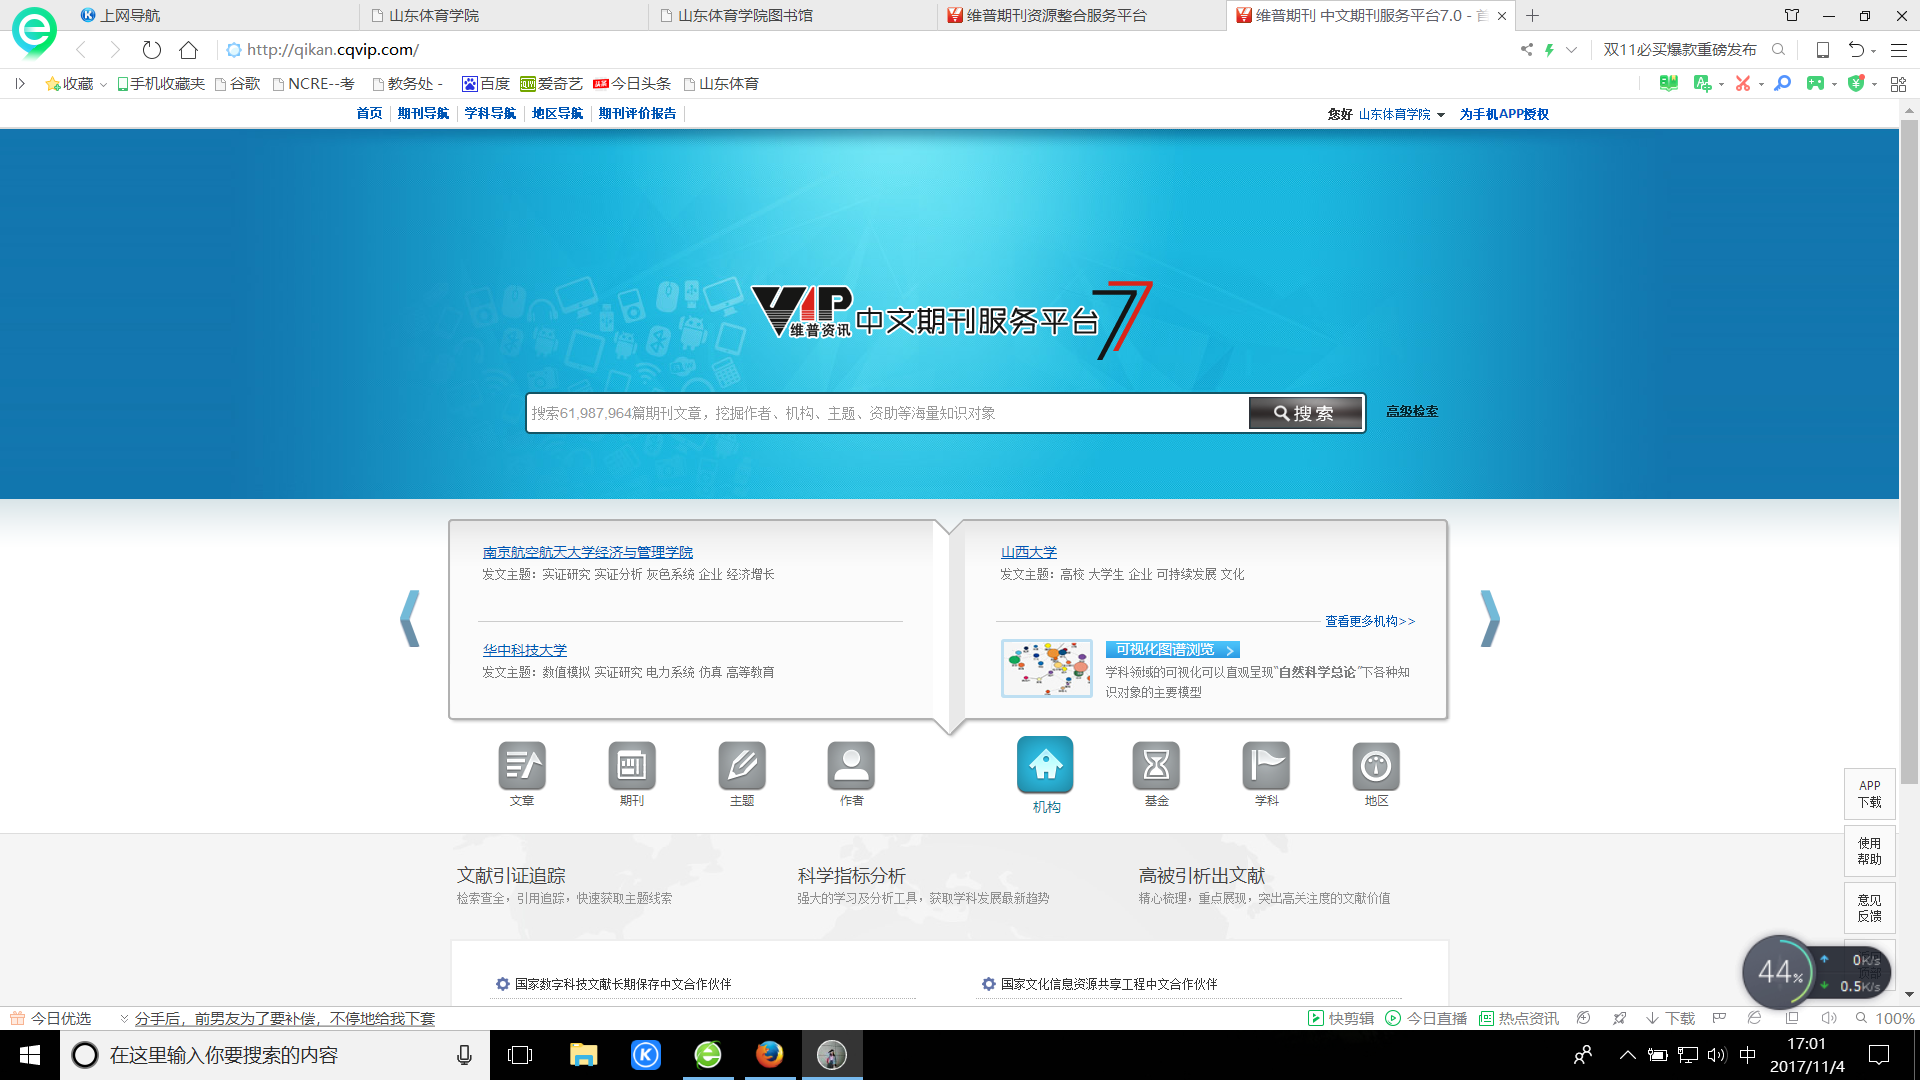1920x1080 pixels.
Task: Open the 期刊评价报告 nav item
Action: pyautogui.click(x=637, y=114)
